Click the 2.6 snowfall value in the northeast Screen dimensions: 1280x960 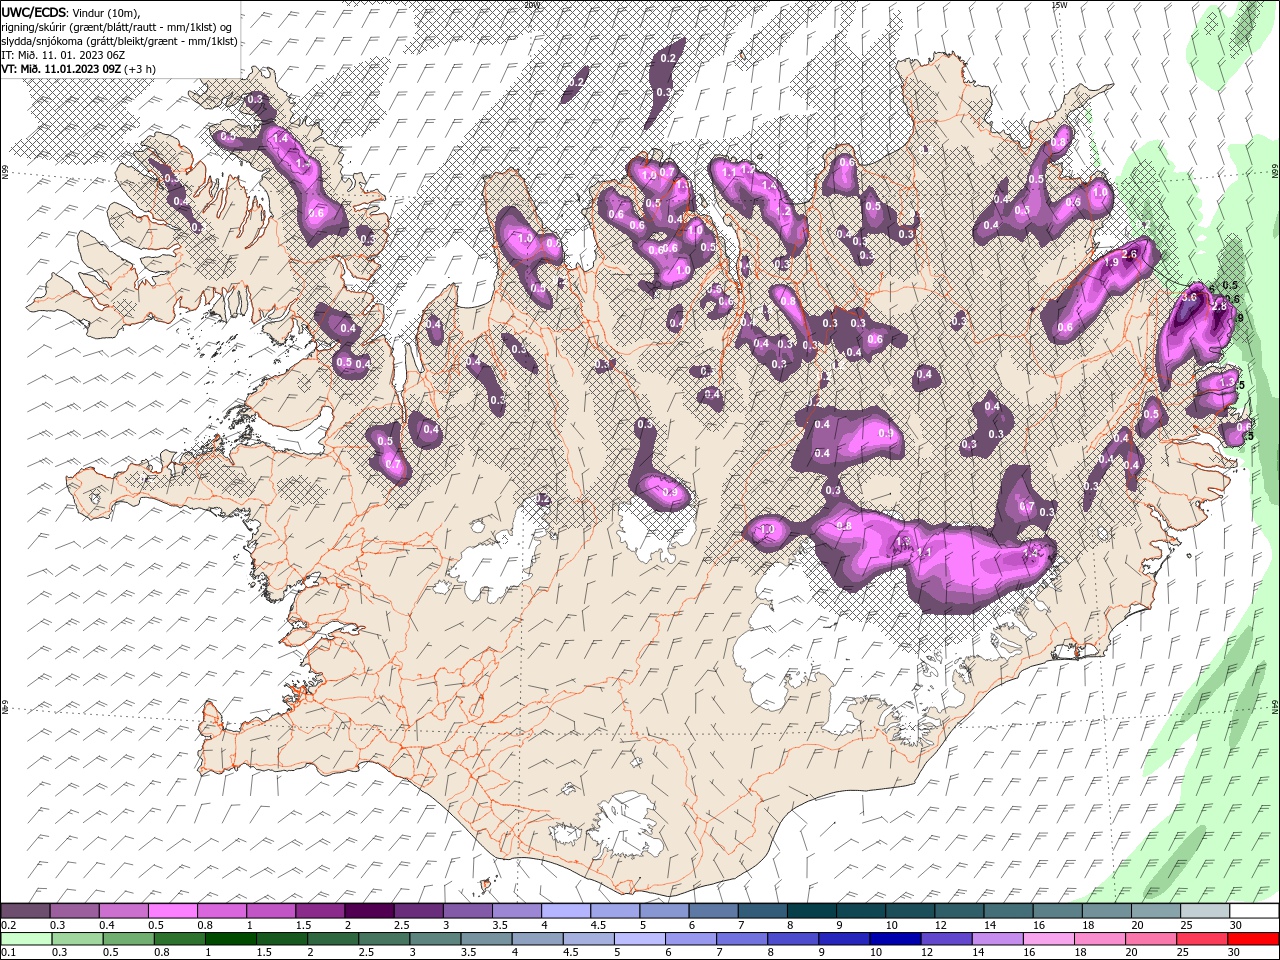pos(1130,255)
